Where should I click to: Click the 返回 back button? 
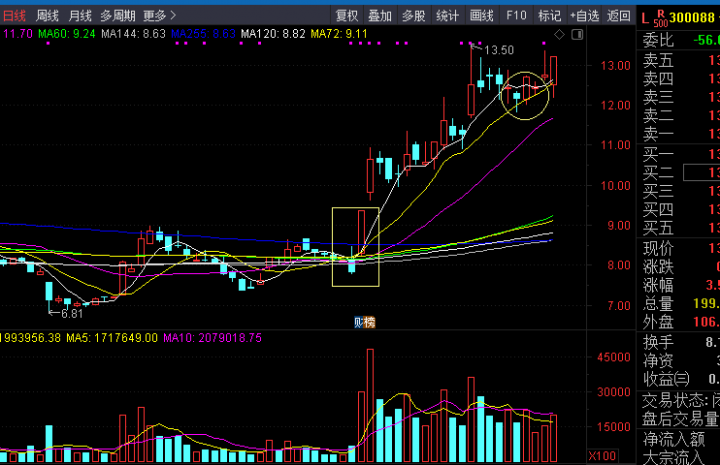(618, 16)
